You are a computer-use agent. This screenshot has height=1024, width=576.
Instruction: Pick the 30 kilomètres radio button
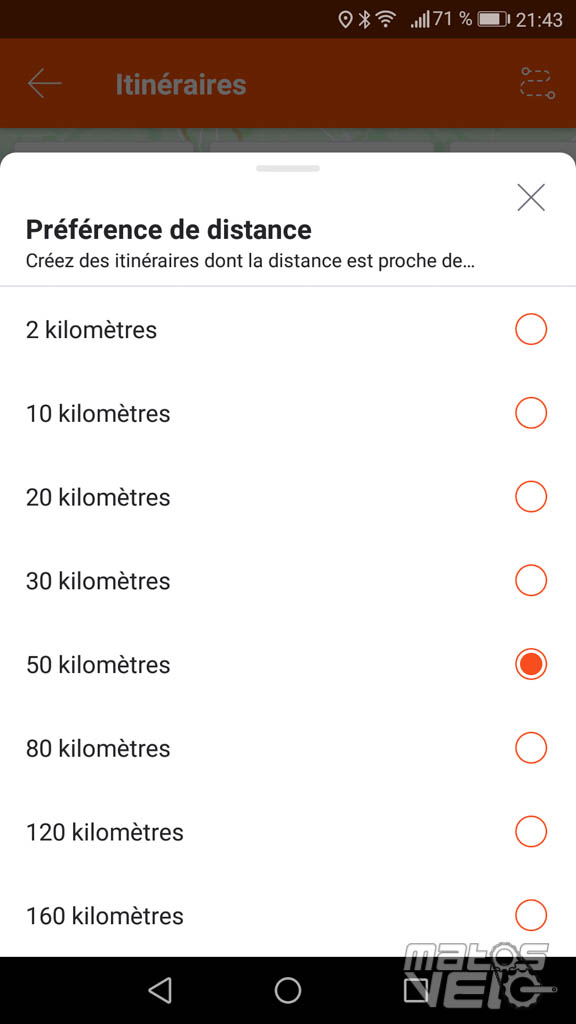[x=531, y=581]
